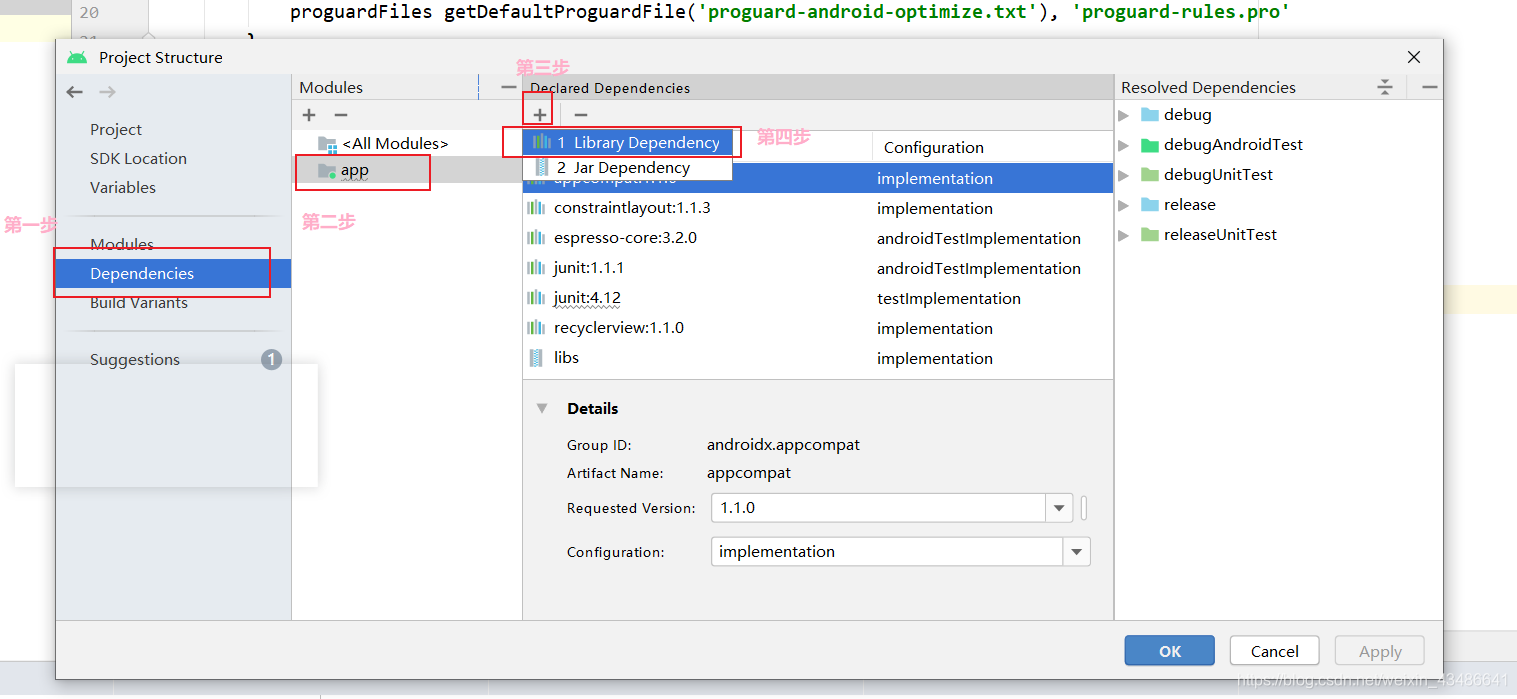1517x699 pixels.
Task: Select the debug folder label
Action: tap(1187, 114)
